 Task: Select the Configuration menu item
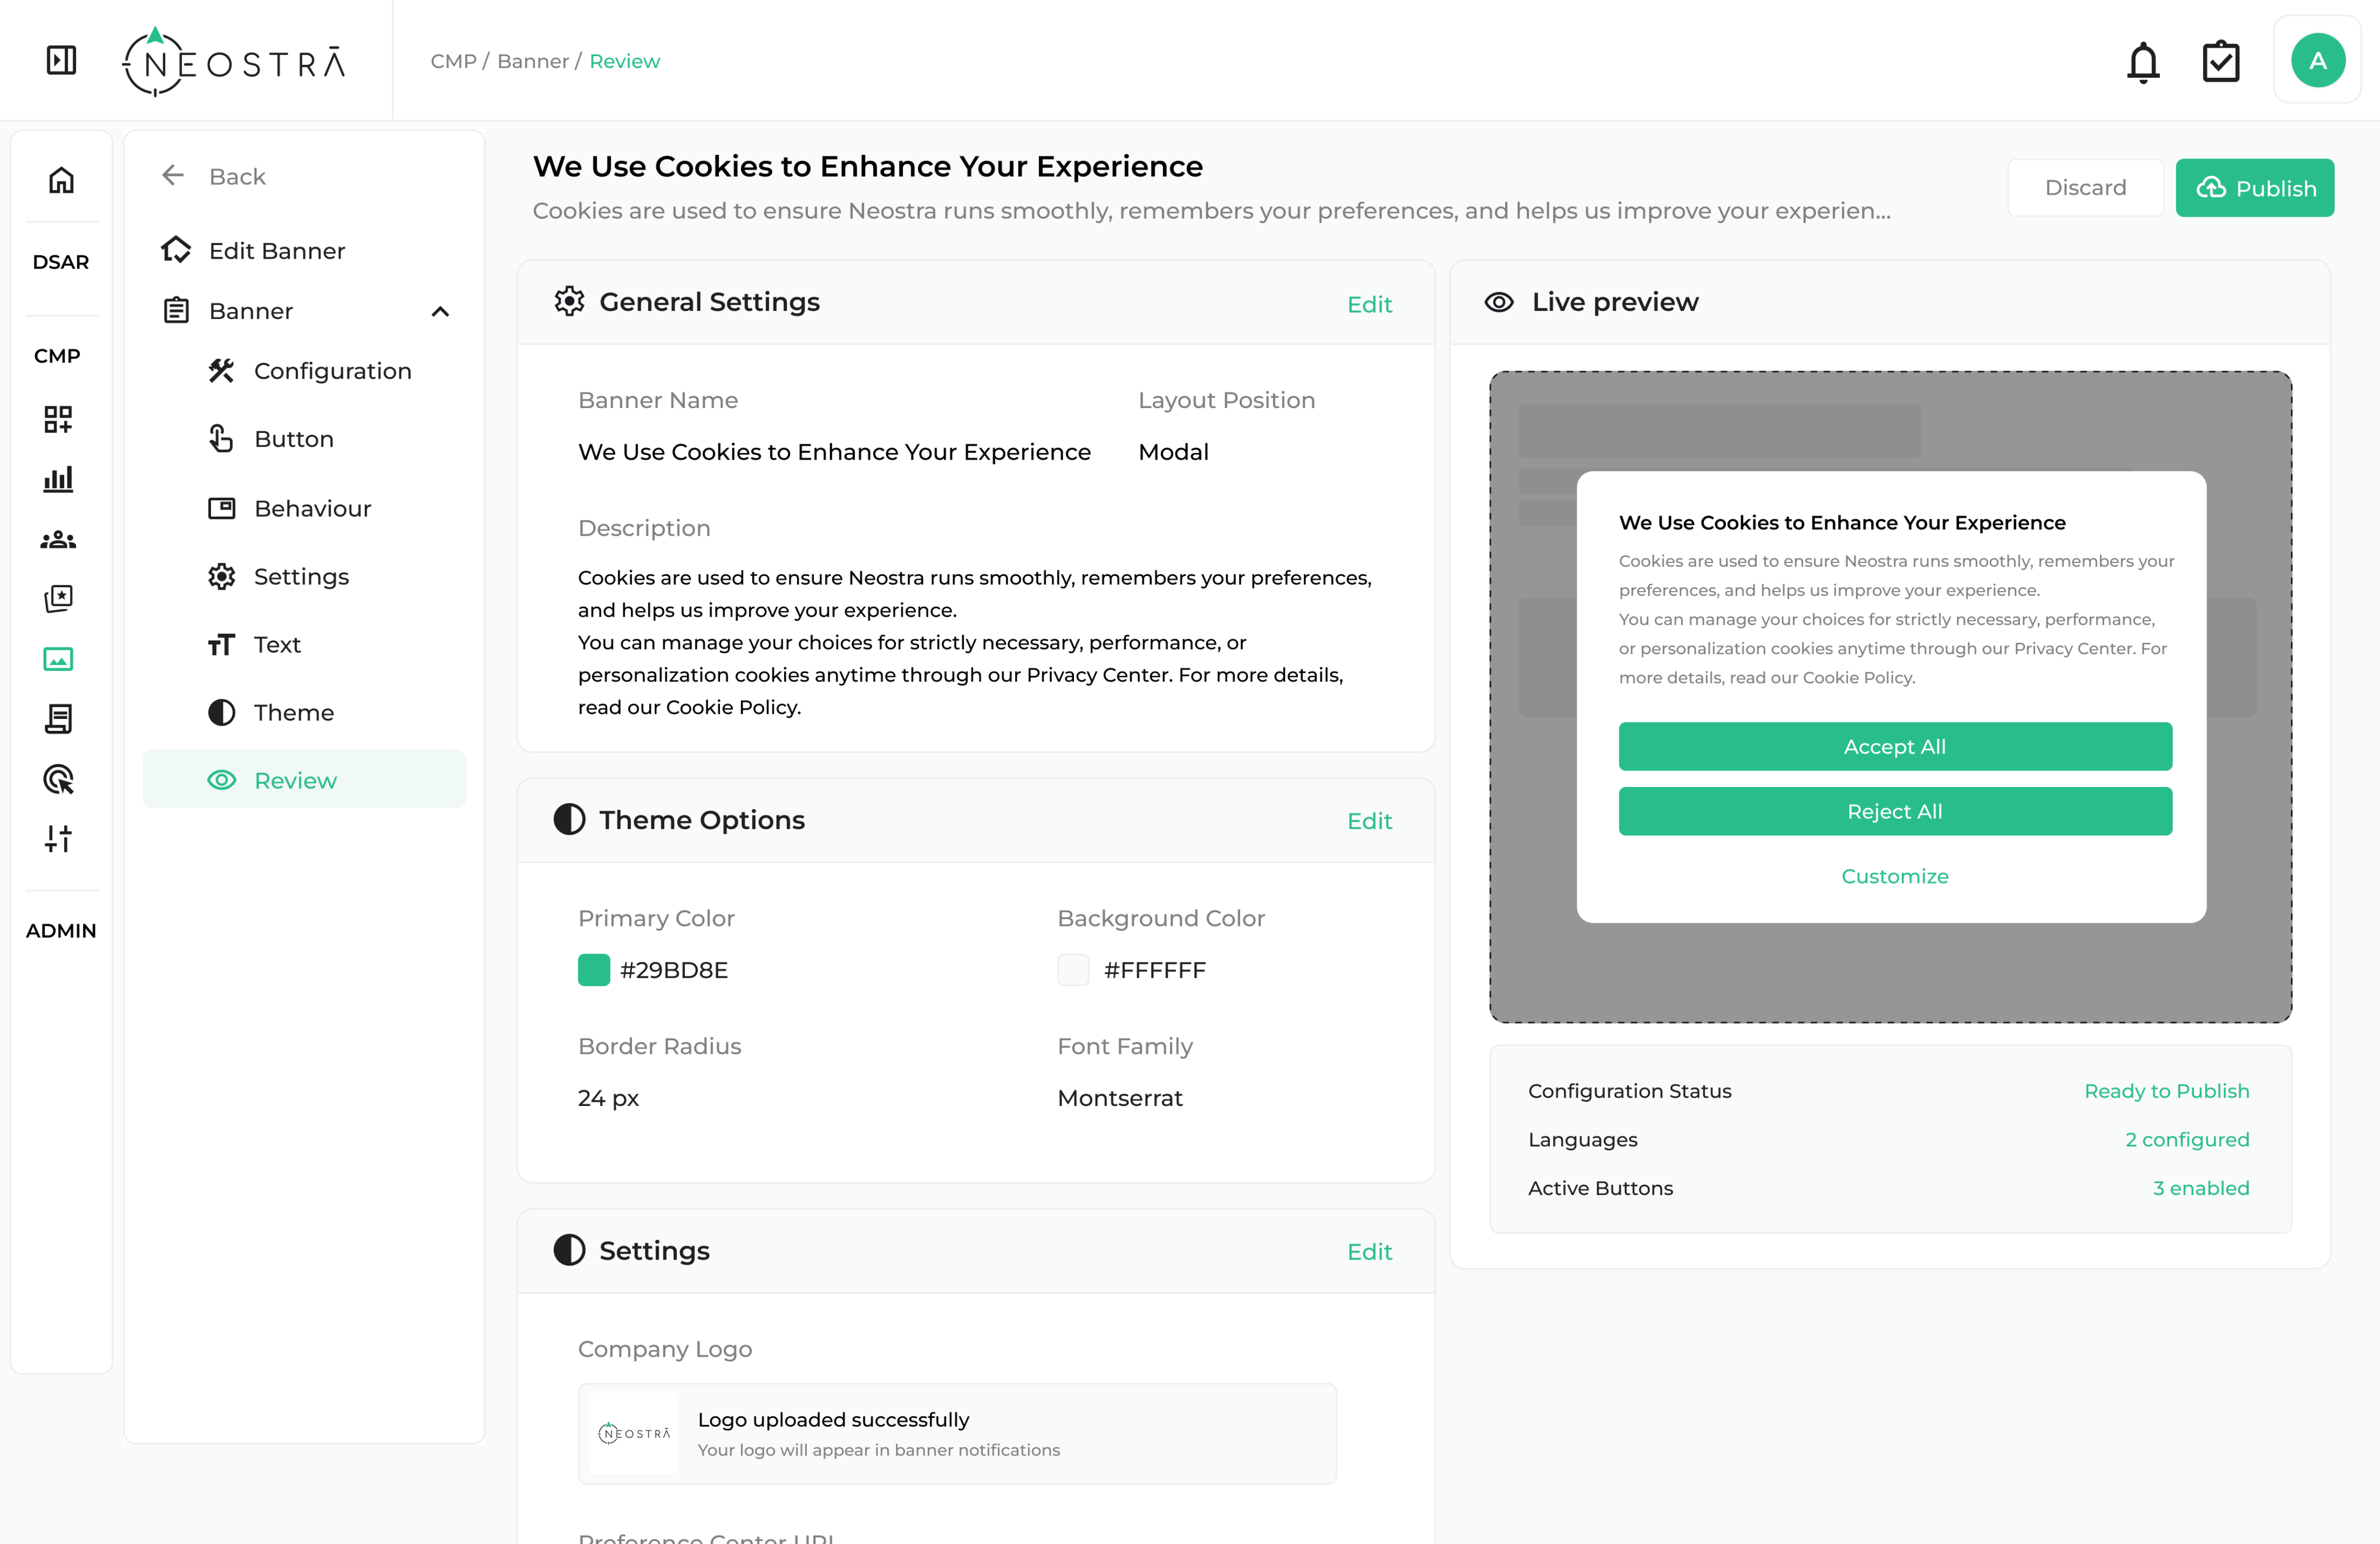[x=332, y=371]
